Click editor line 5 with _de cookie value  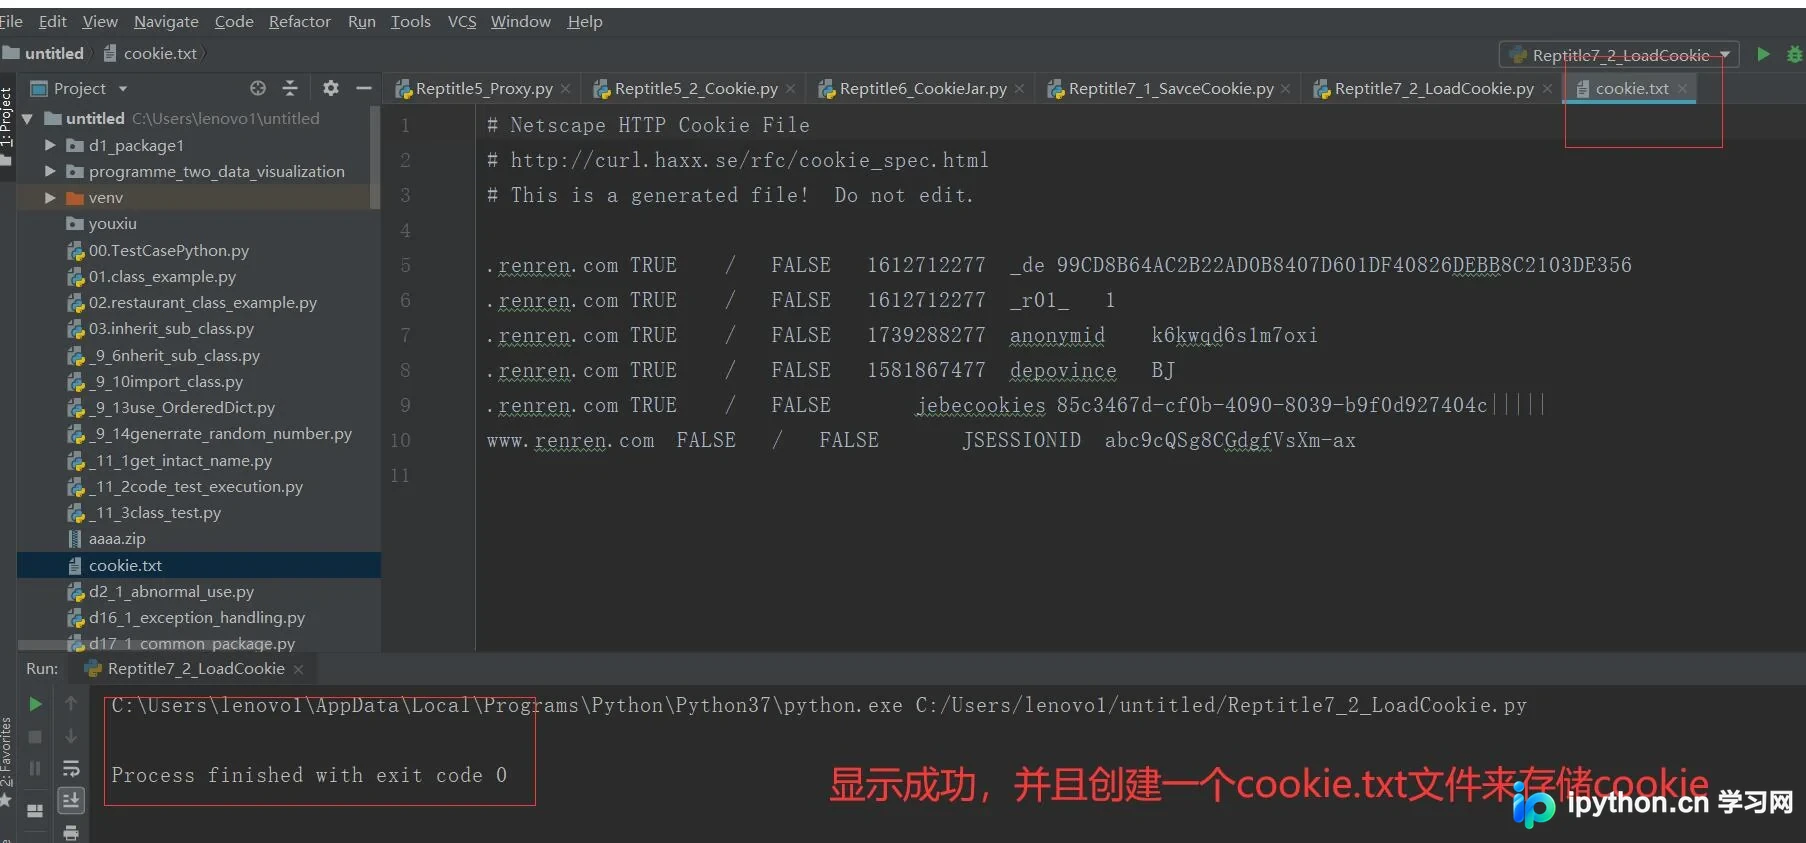(x=1059, y=266)
